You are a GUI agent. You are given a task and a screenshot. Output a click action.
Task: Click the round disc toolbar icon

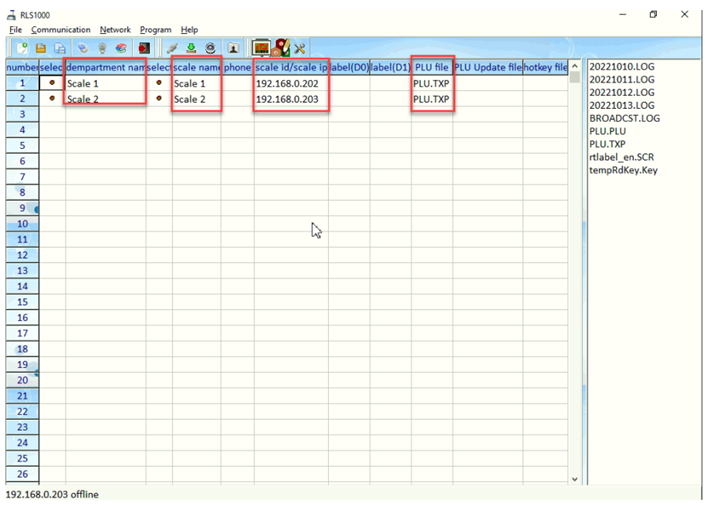coord(210,48)
